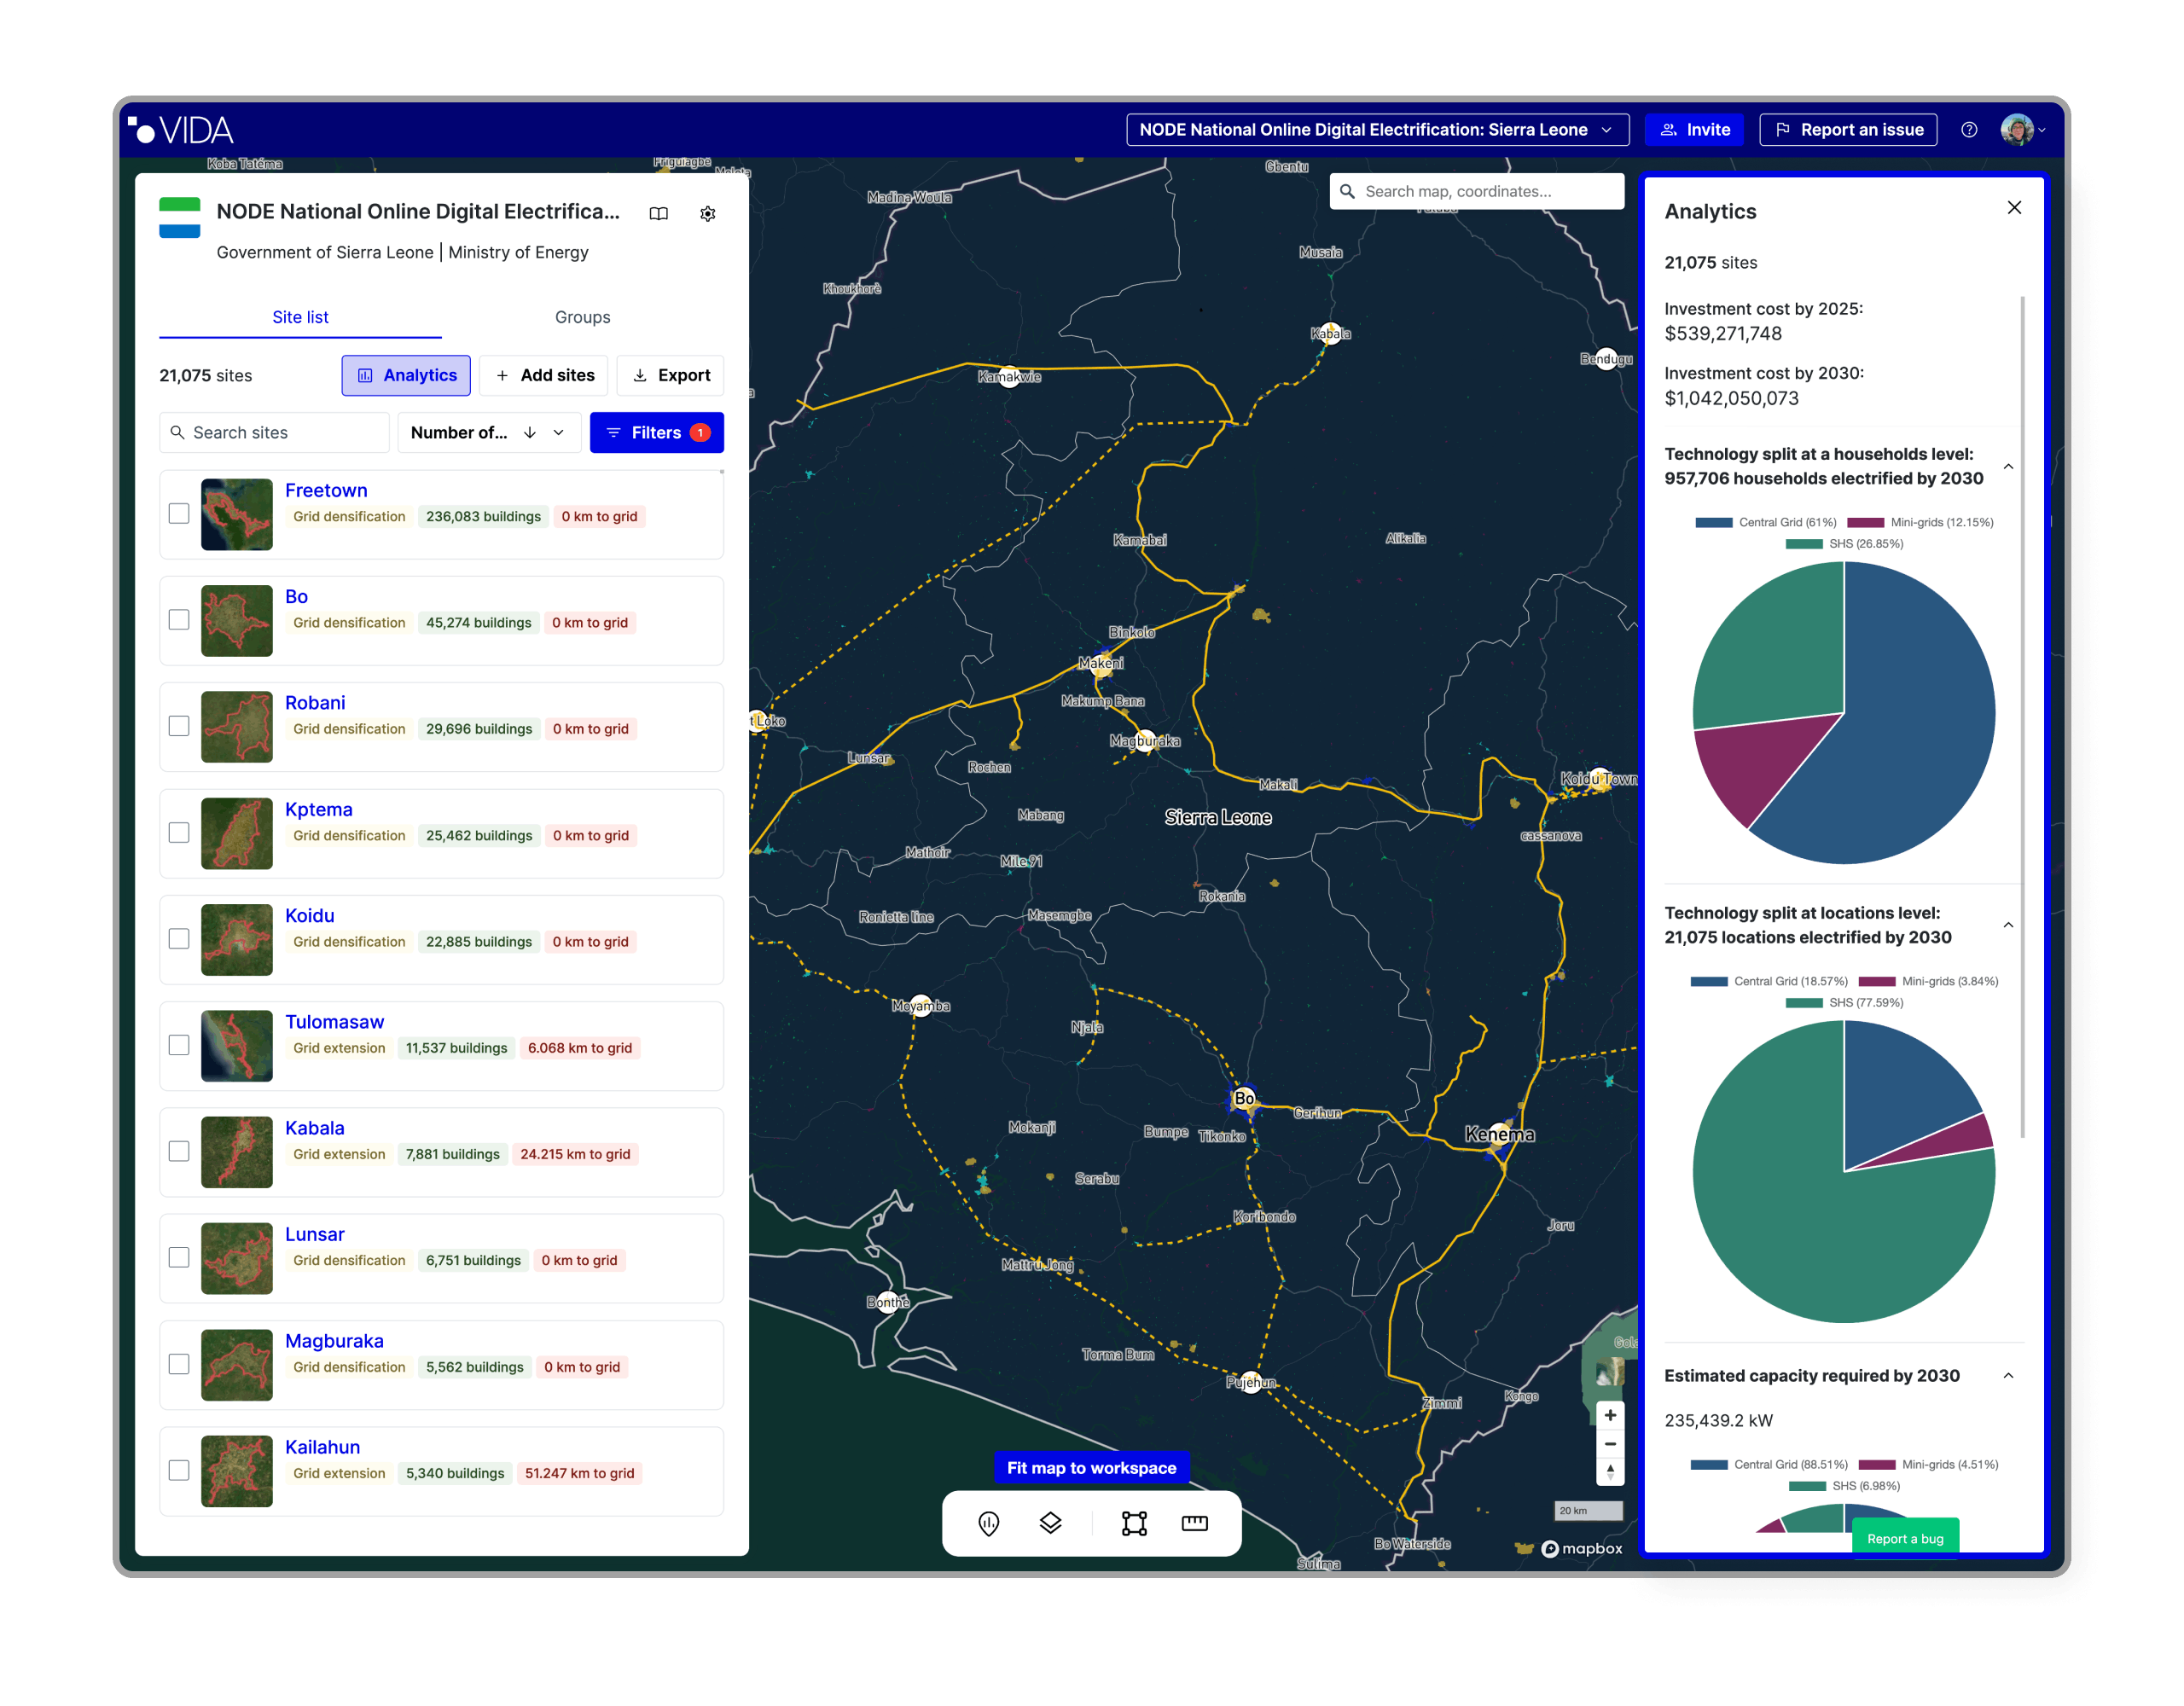Open the help question mark icon
Image resolution: width=2184 pixels, height=1706 pixels.
coord(1969,130)
